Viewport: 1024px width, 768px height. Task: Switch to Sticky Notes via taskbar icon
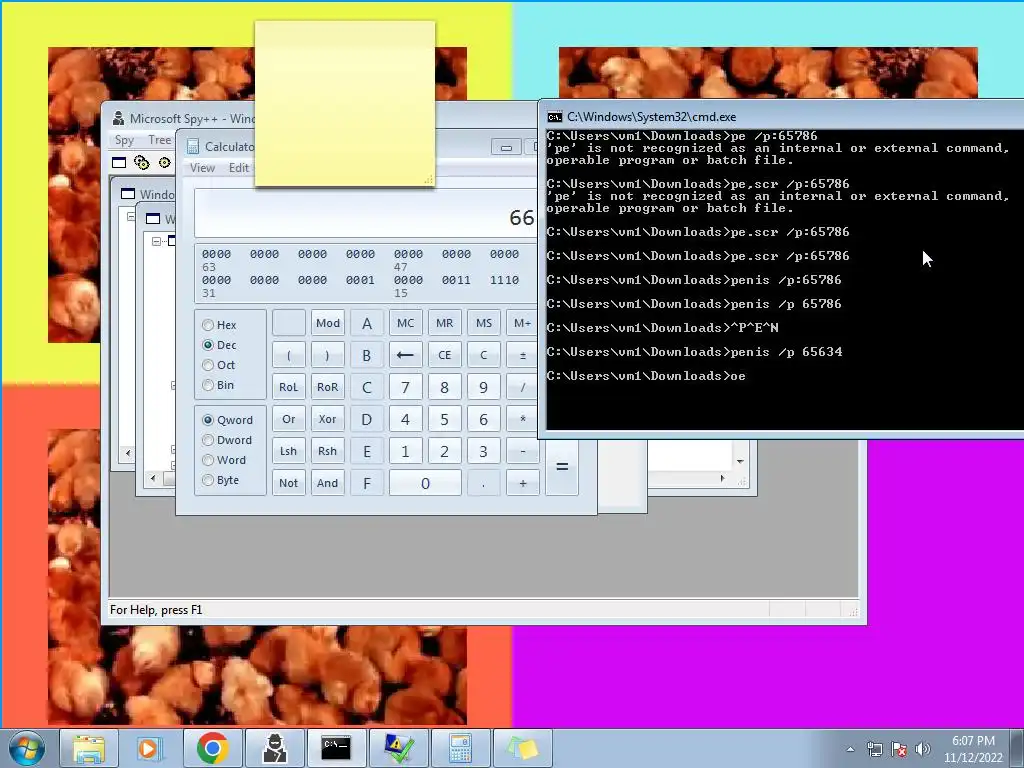coord(522,748)
